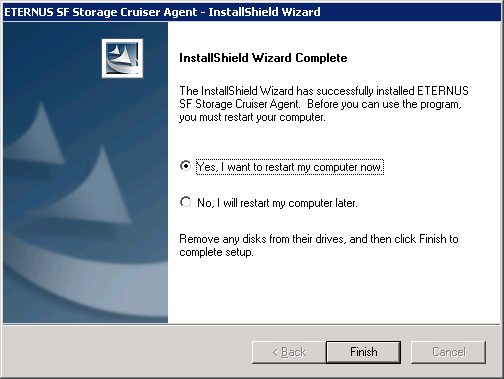
Task: Click the gray footer area beside Back
Action: (x=127, y=352)
